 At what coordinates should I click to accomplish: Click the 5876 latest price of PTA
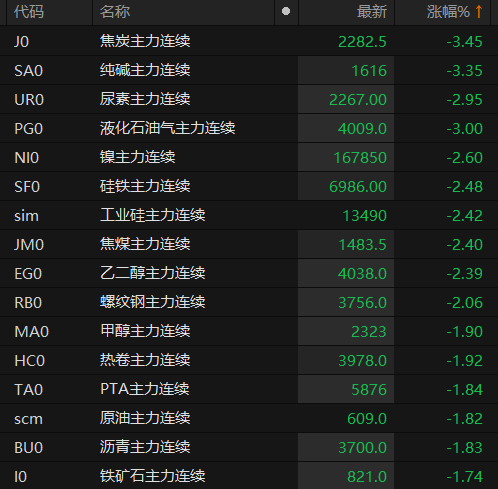coord(369,390)
